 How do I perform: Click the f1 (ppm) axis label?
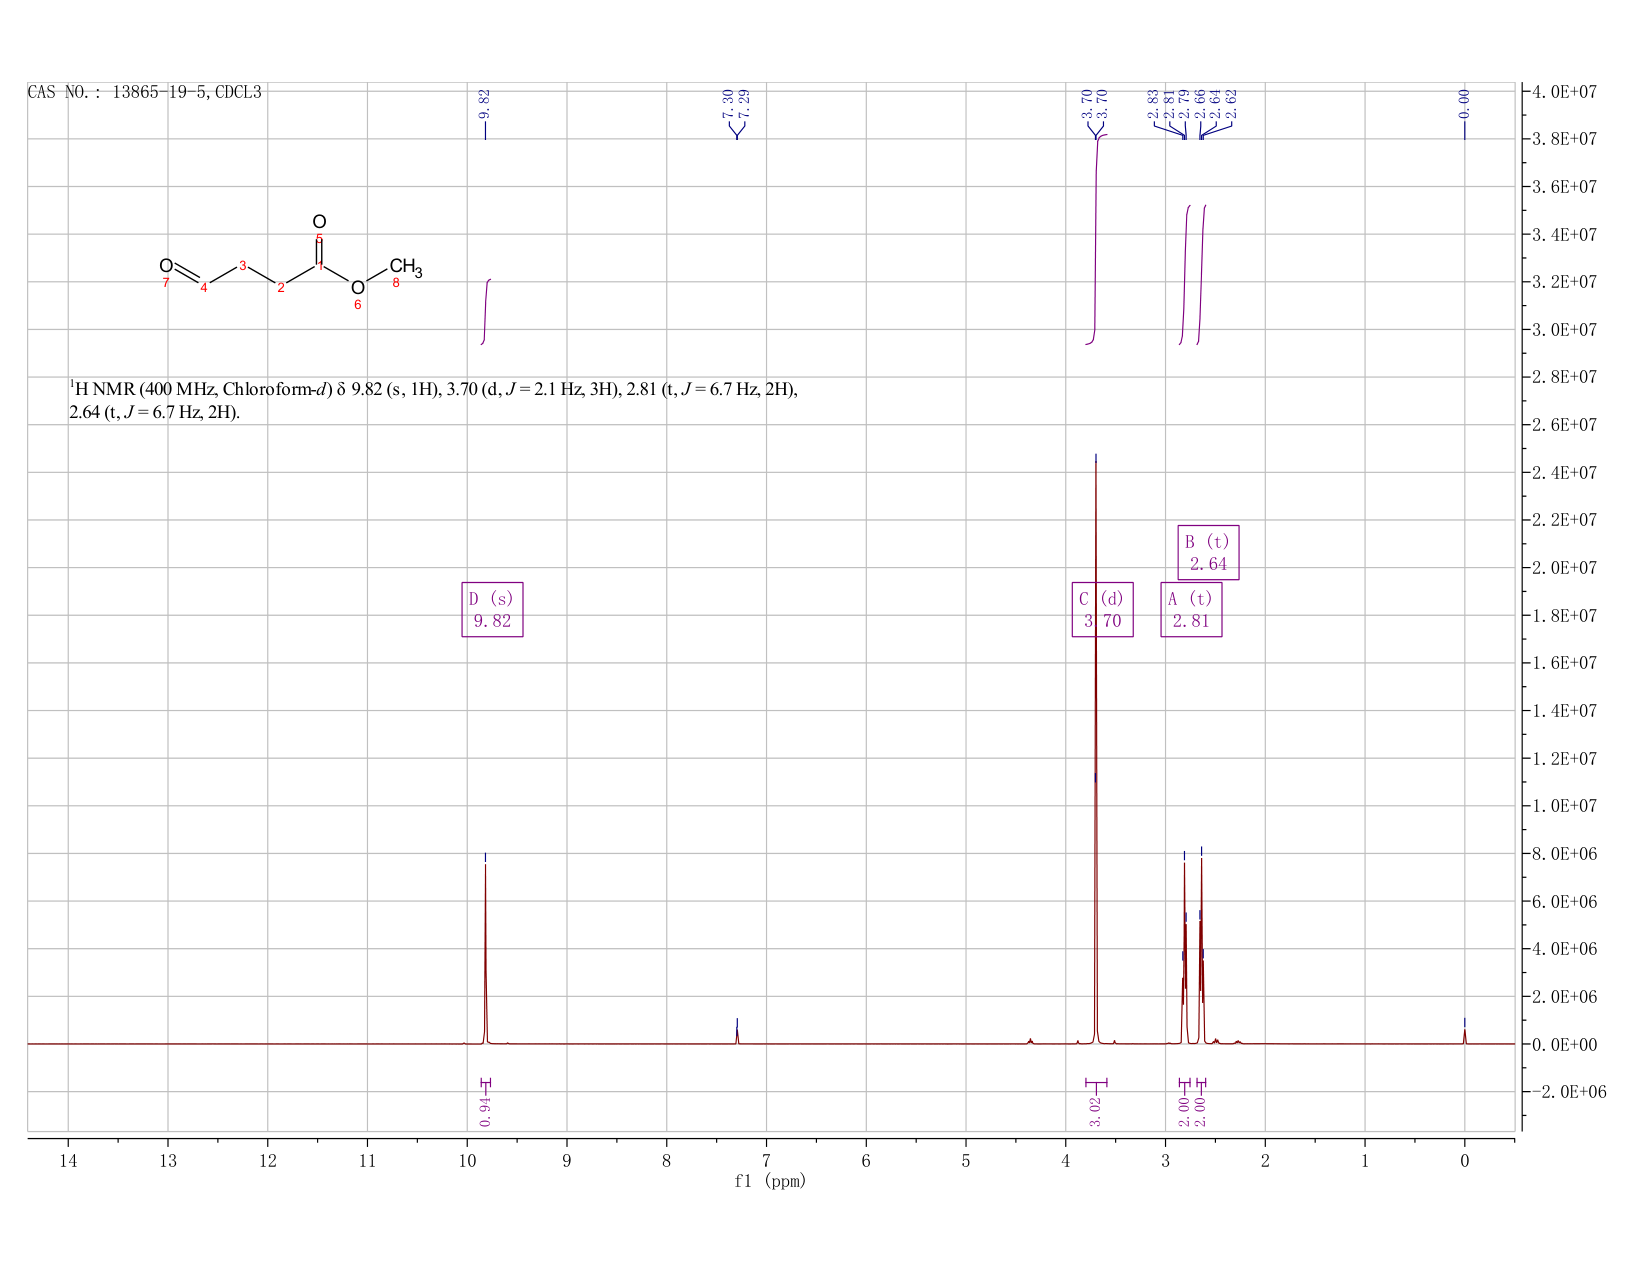pyautogui.click(x=770, y=1181)
